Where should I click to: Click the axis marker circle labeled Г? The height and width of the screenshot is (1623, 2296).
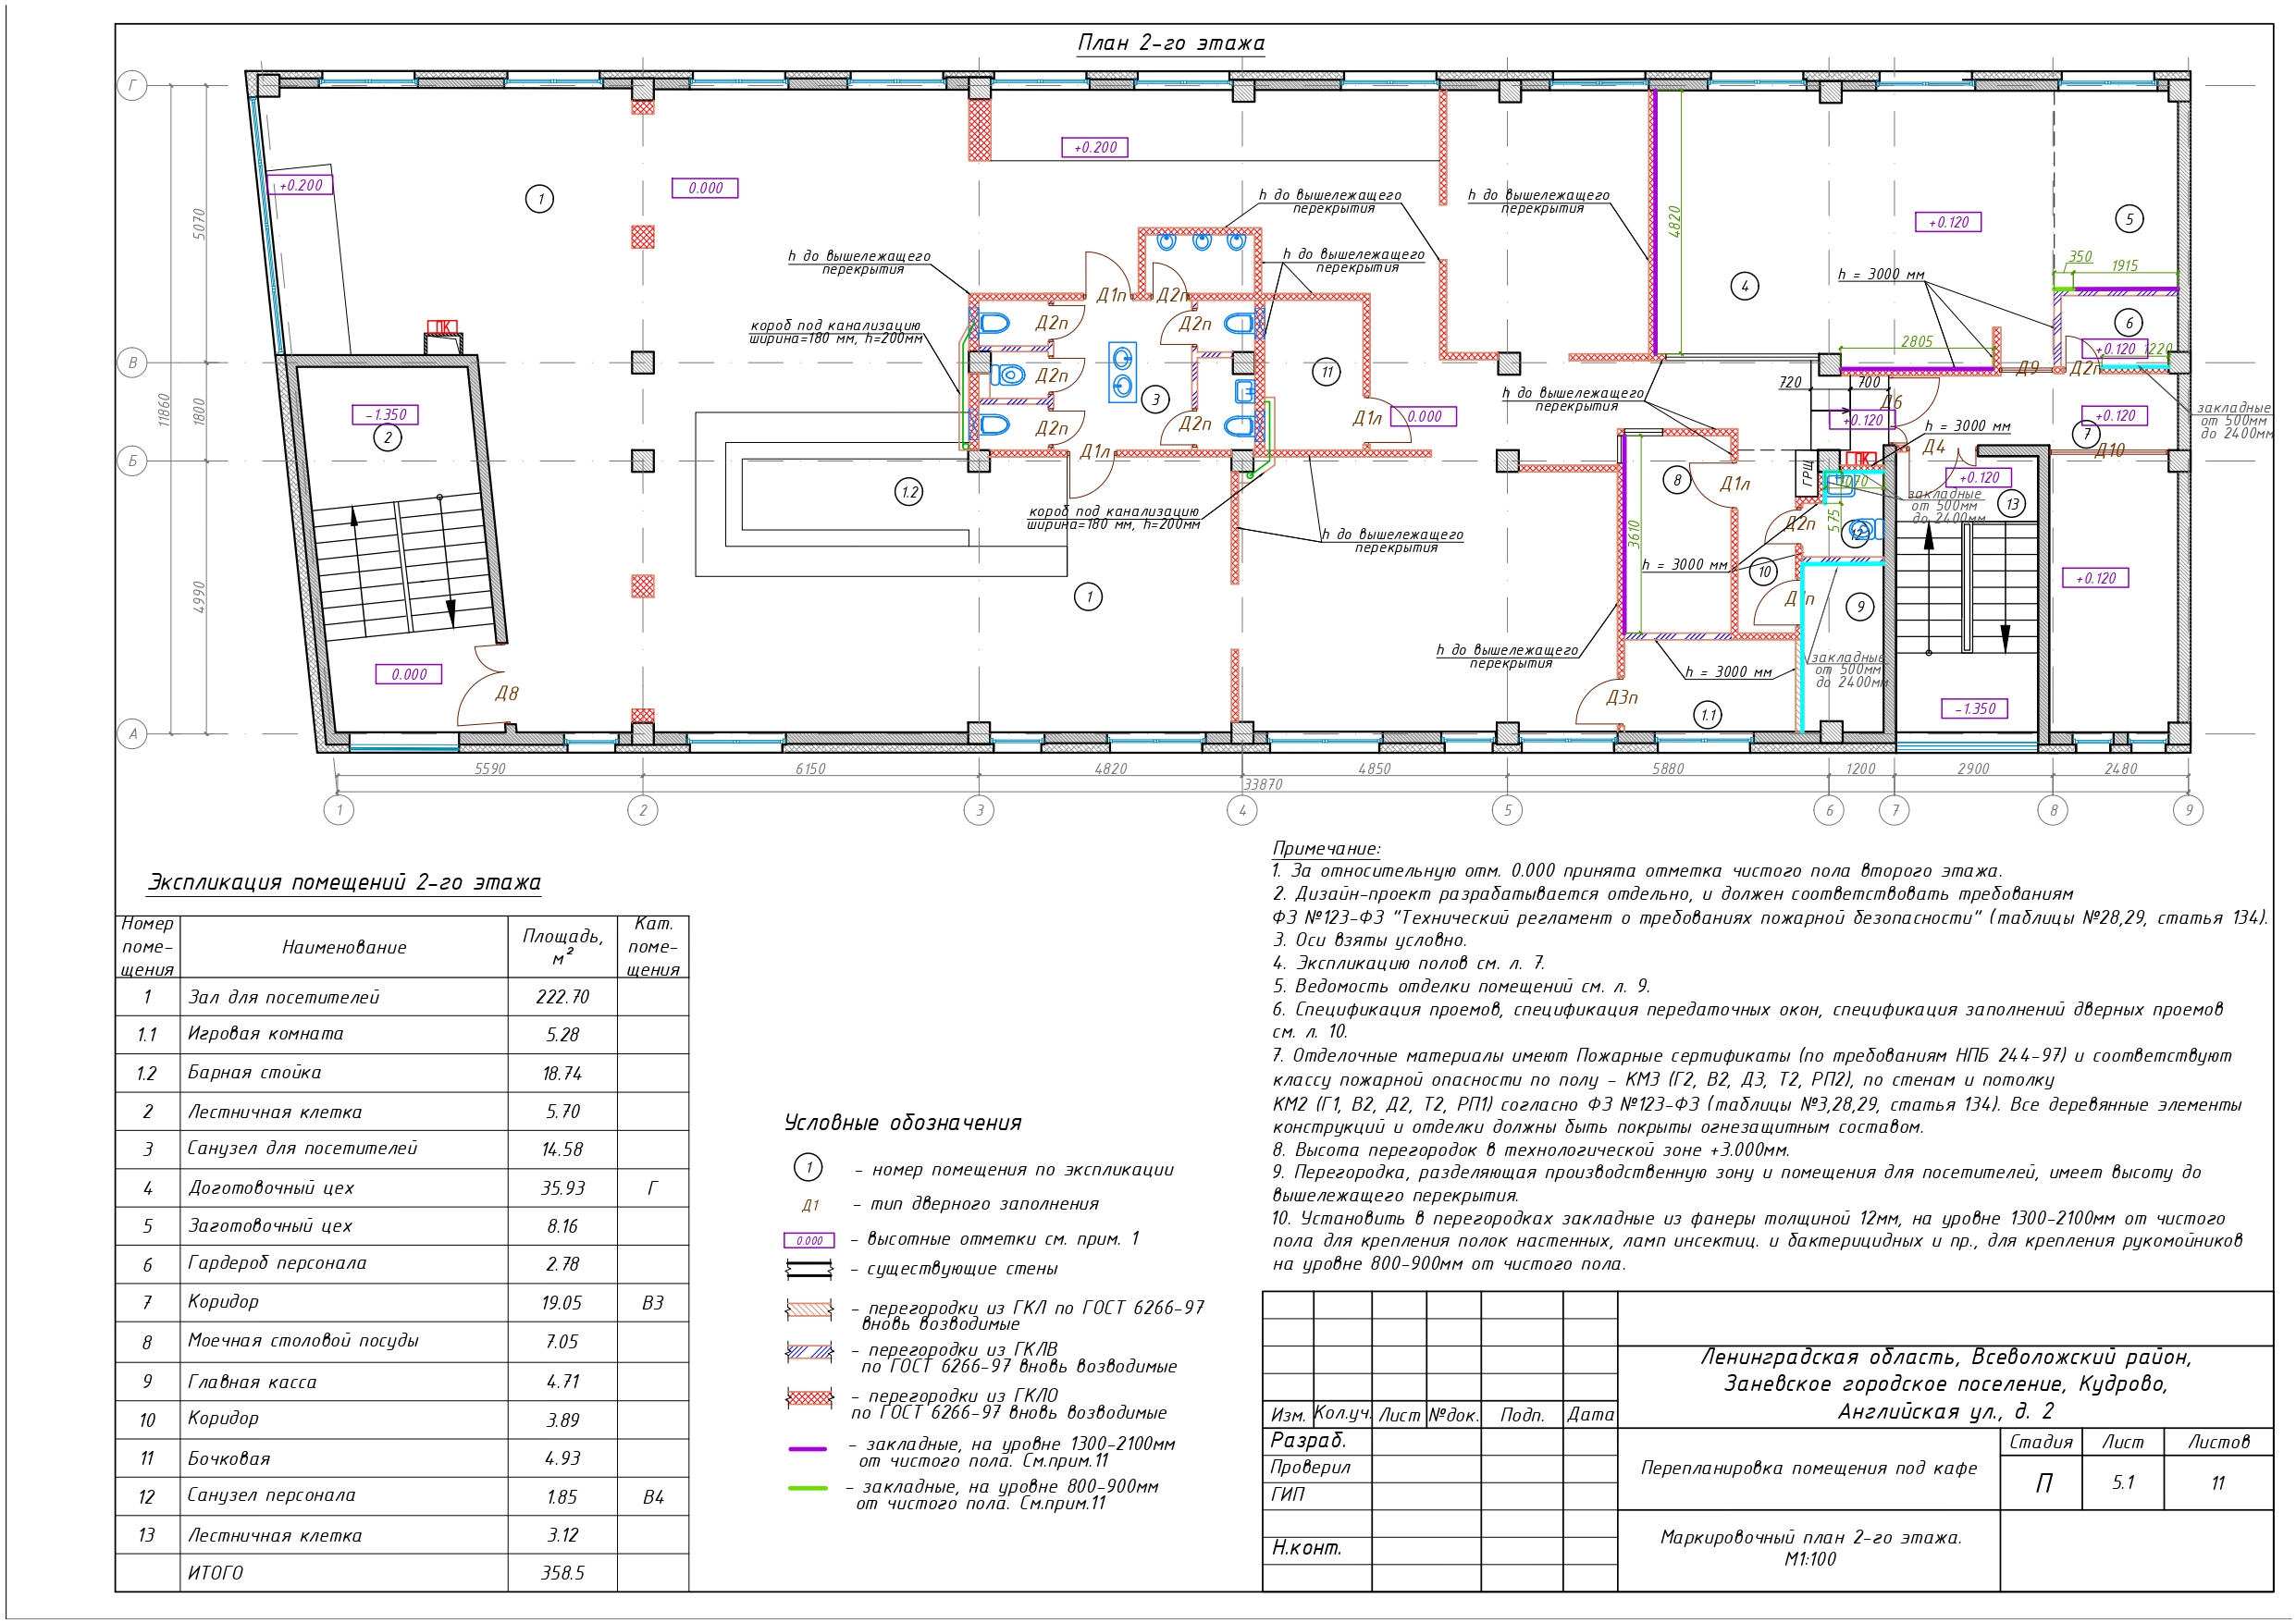133,86
